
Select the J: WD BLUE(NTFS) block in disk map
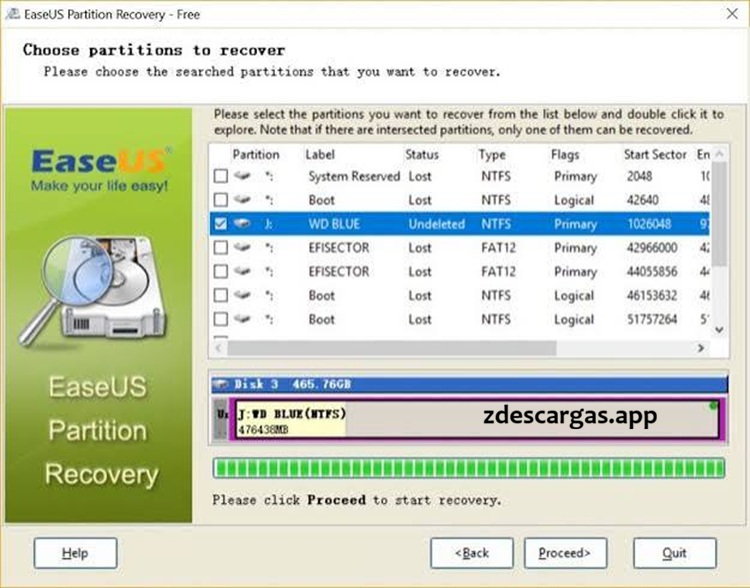pyautogui.click(x=477, y=419)
